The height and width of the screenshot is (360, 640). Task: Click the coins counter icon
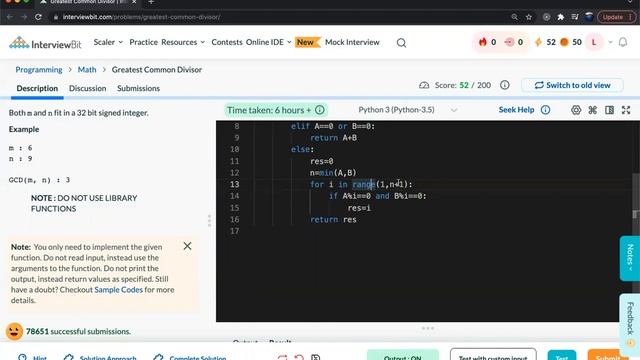[564, 42]
